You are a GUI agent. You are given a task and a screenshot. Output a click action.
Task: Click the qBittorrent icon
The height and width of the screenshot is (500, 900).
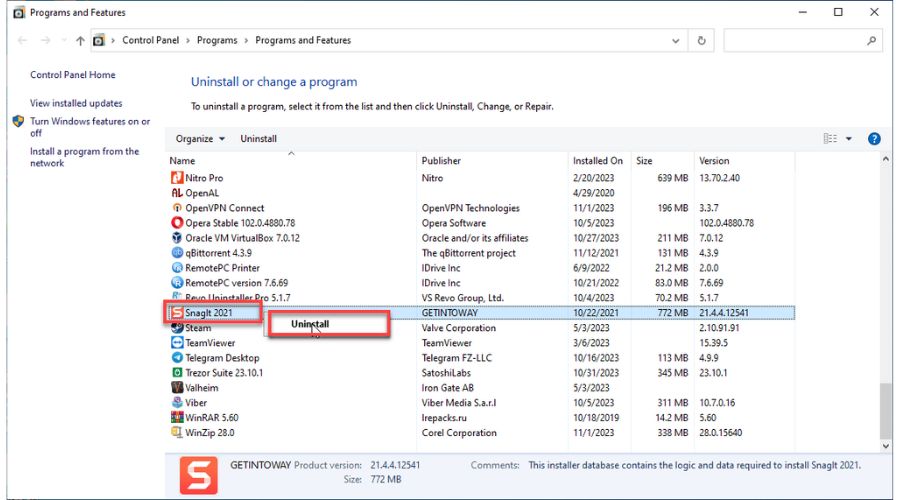(x=177, y=253)
